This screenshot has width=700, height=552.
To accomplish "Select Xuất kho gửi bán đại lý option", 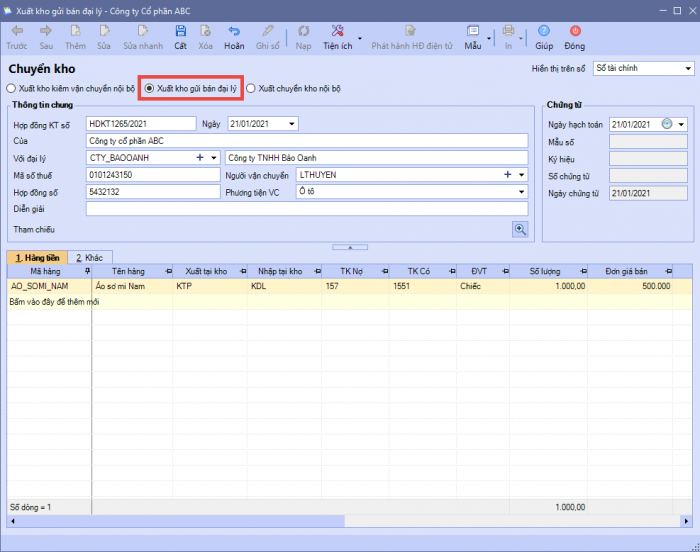I will point(150,89).
